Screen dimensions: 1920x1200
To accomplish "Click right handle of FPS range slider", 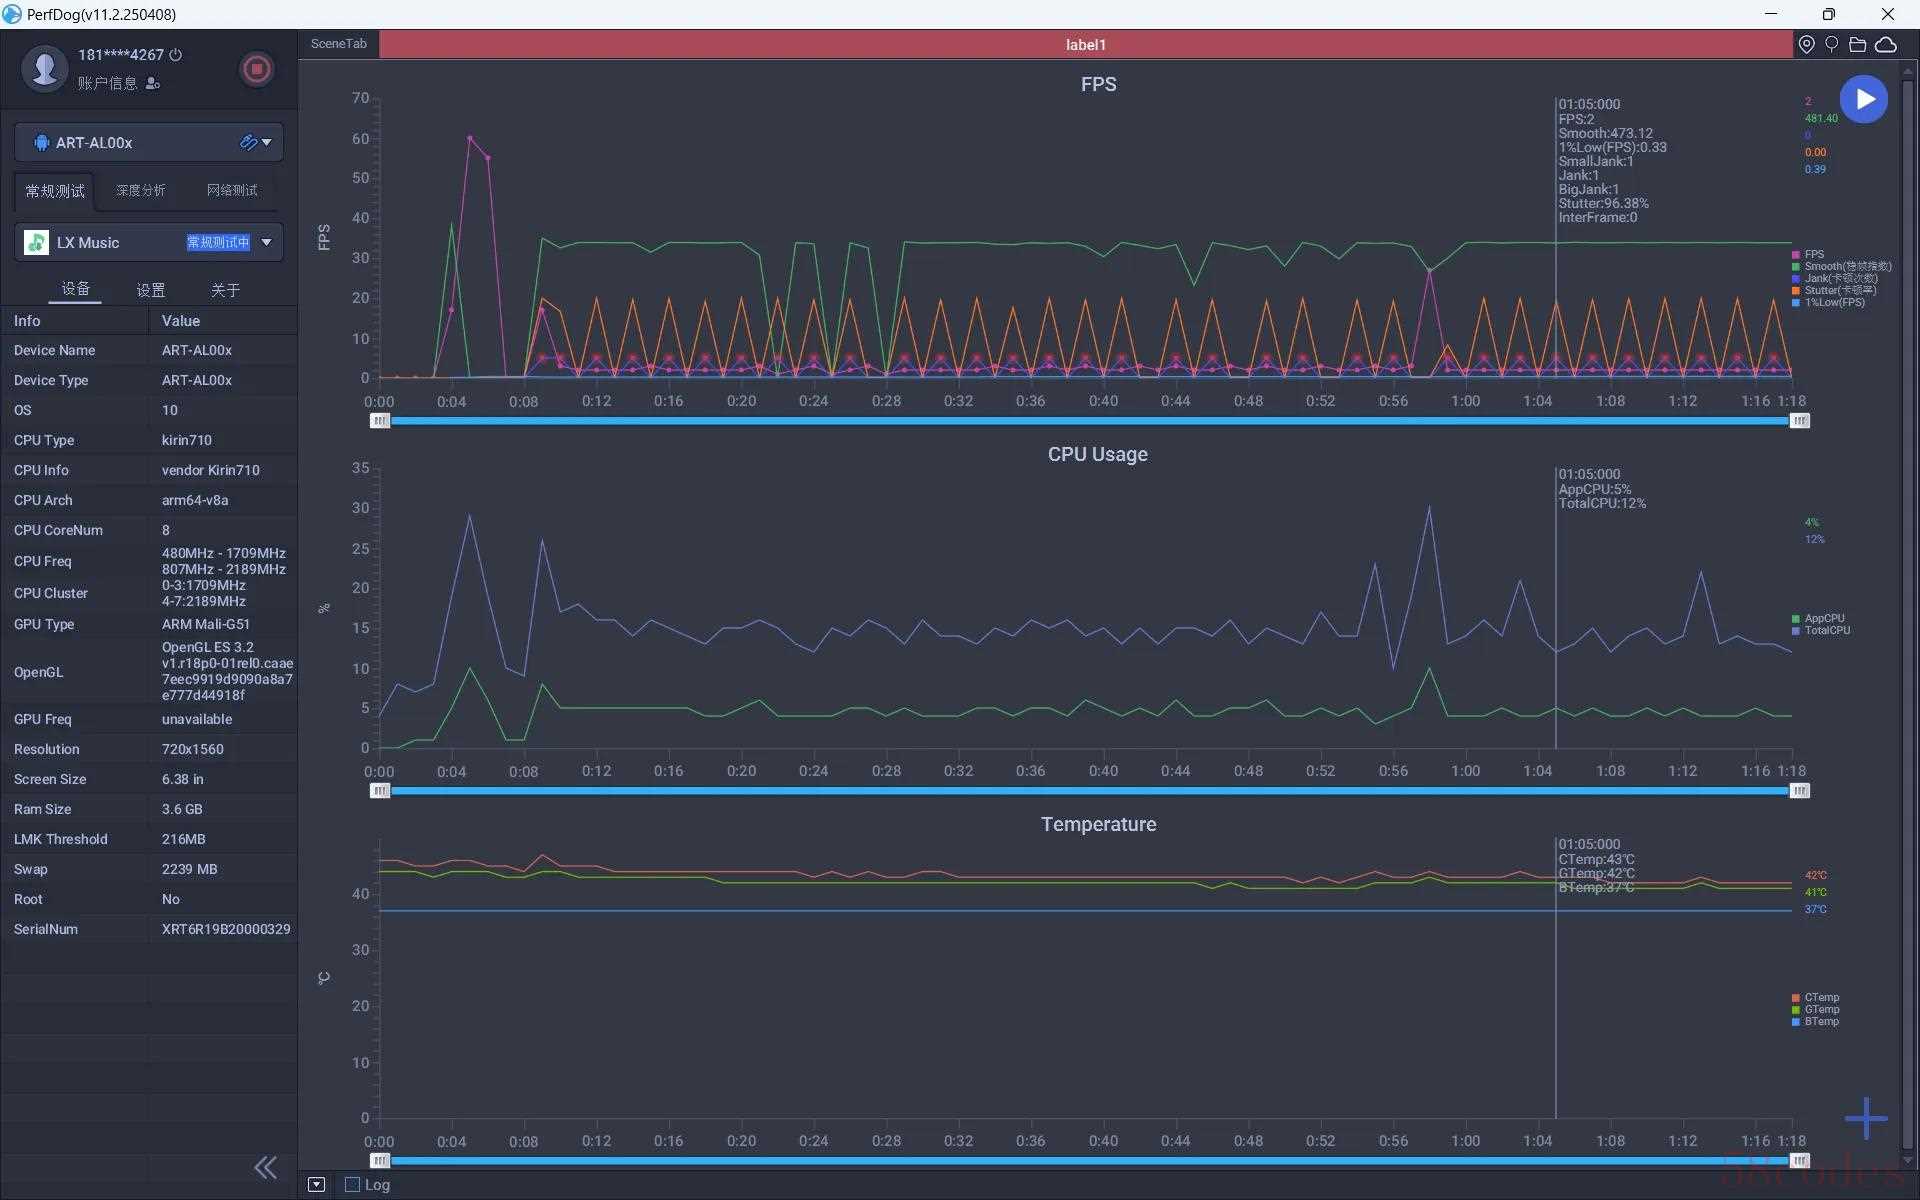I will click(x=1799, y=421).
